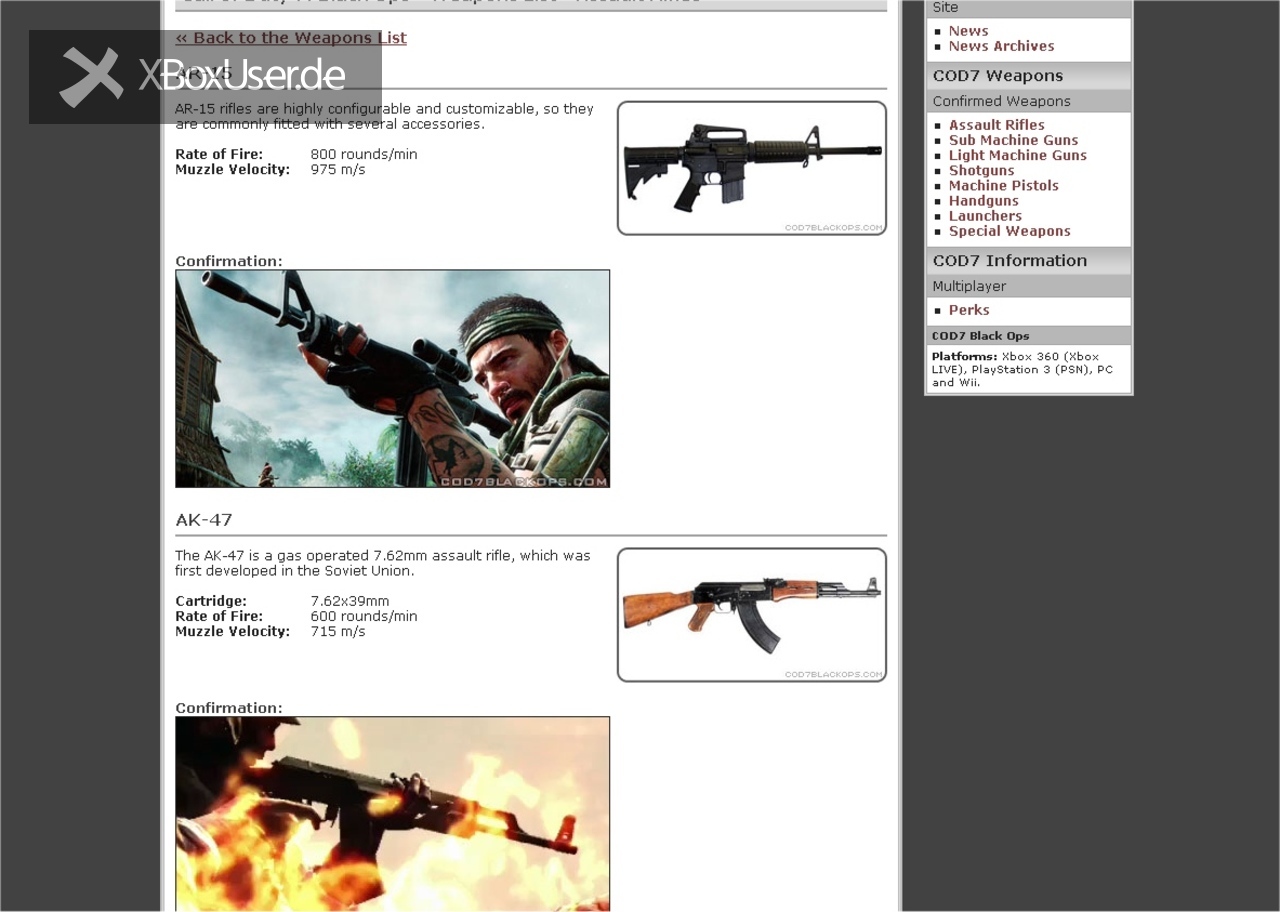Select the Confirmed Weapons subheading

[x=1001, y=101]
